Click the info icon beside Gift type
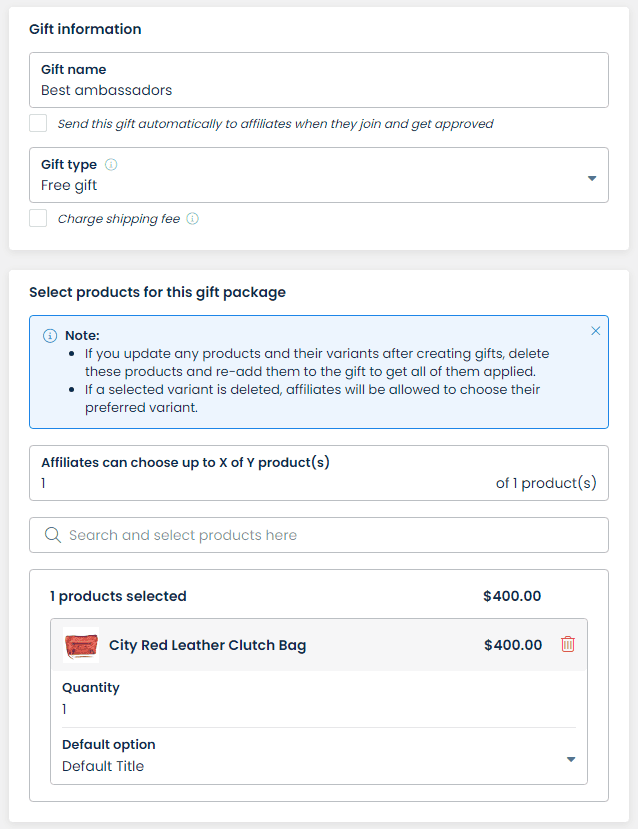 (111, 164)
